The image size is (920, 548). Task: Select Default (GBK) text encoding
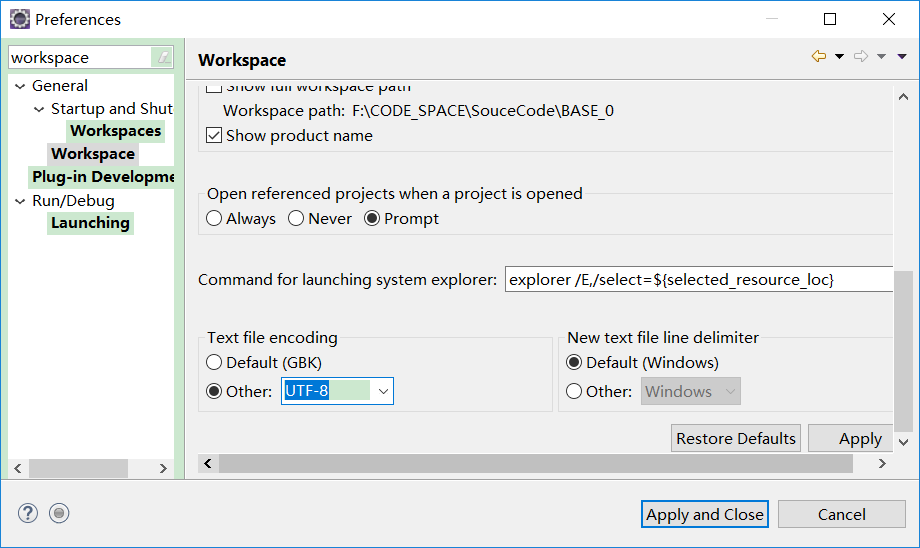[x=214, y=362]
